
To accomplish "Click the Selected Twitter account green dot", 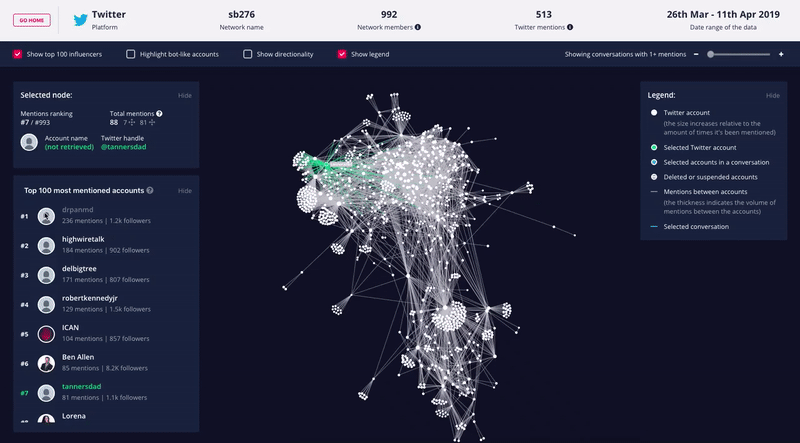I will (x=654, y=147).
